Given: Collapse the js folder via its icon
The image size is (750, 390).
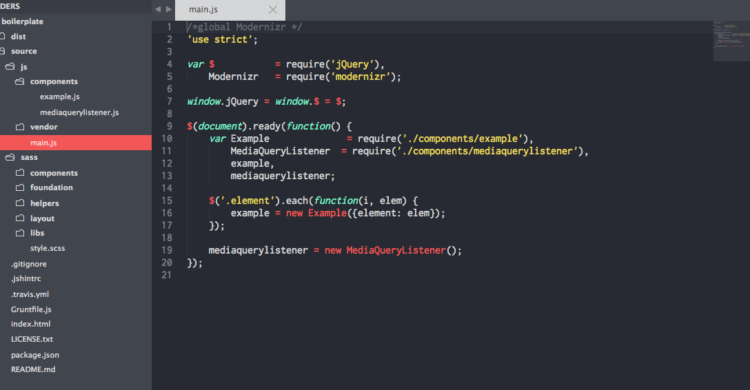Looking at the screenshot, I should coord(10,67).
